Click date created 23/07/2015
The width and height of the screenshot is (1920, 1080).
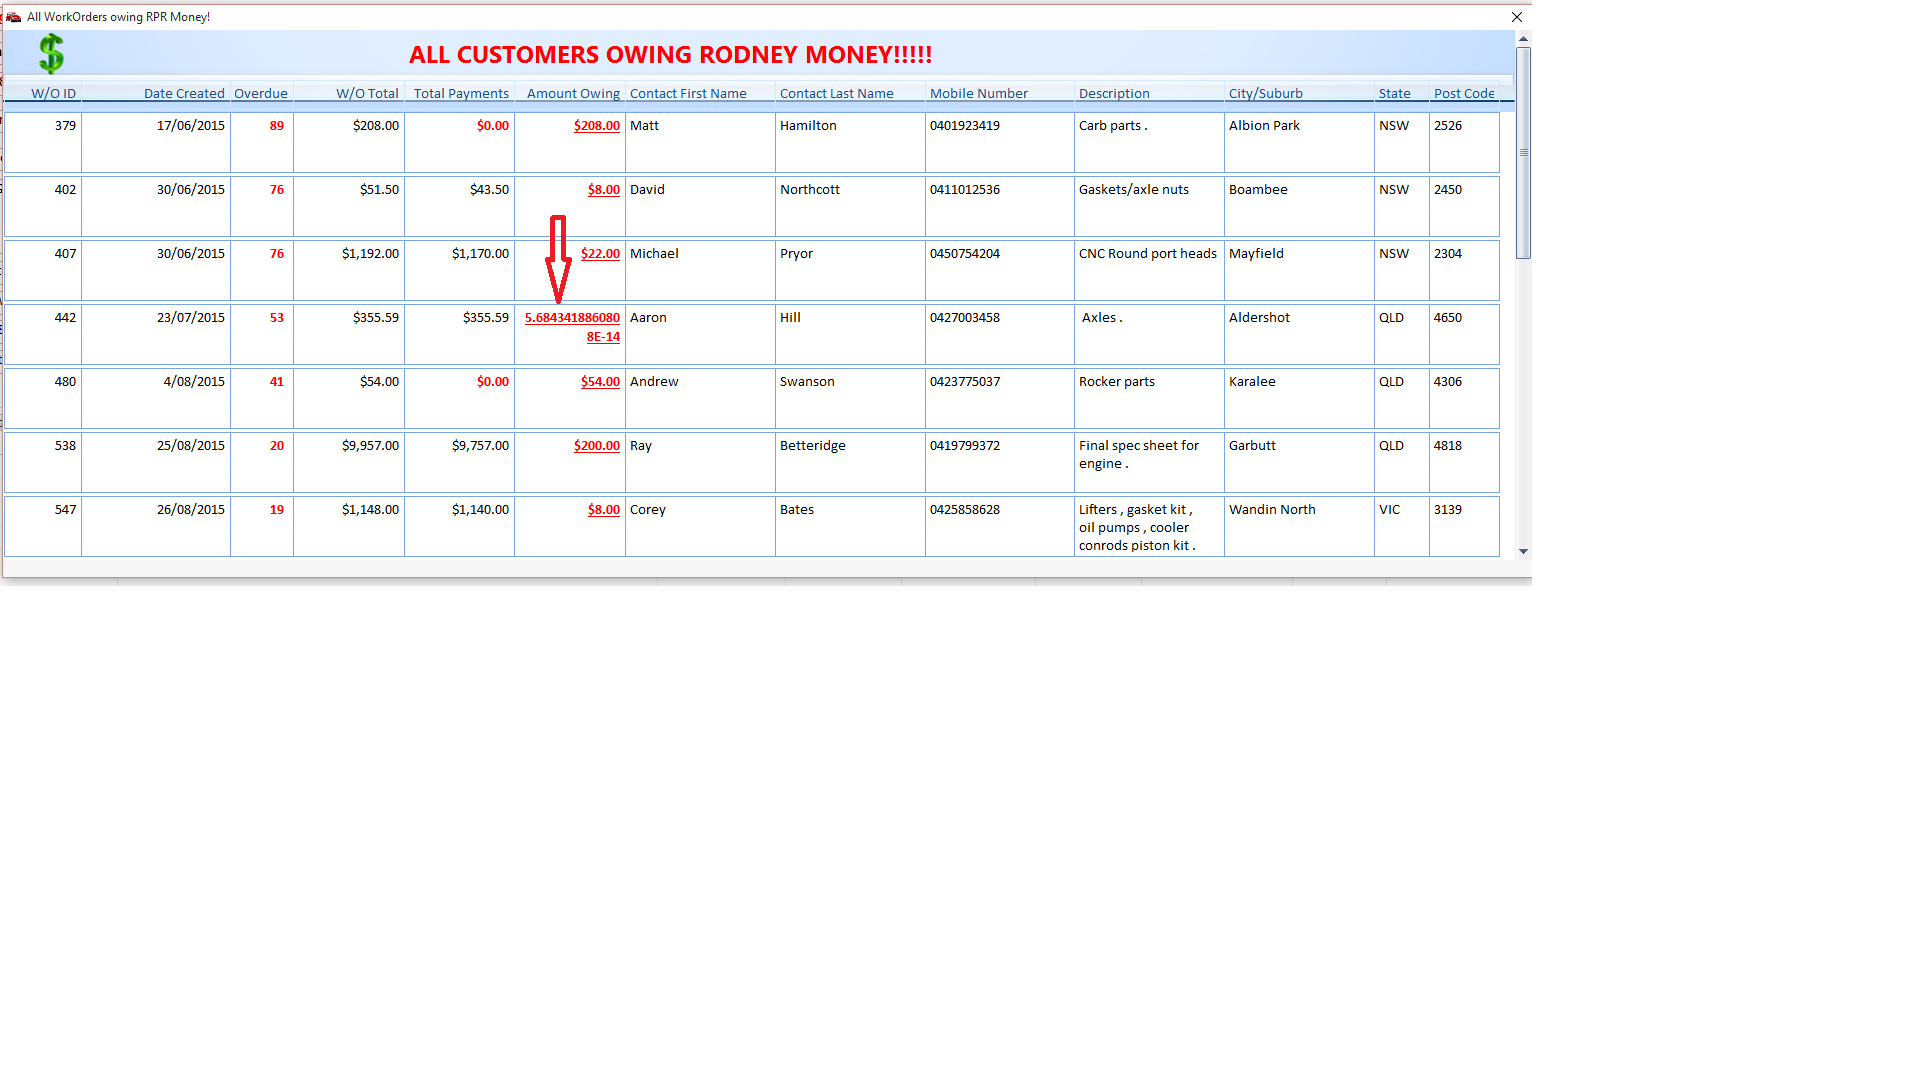(x=191, y=318)
